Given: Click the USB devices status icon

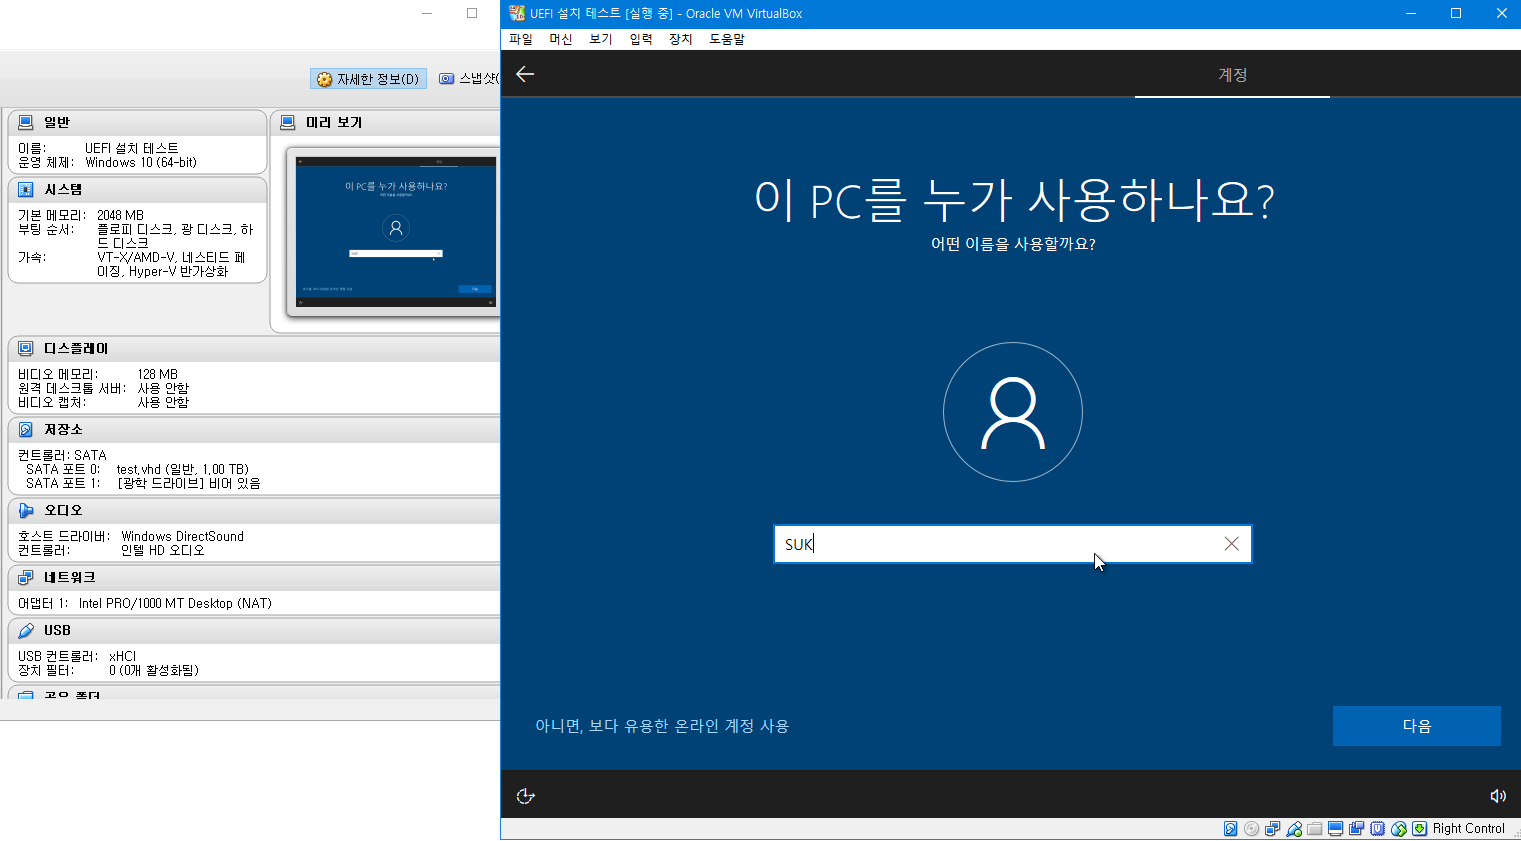Looking at the screenshot, I should point(1293,828).
